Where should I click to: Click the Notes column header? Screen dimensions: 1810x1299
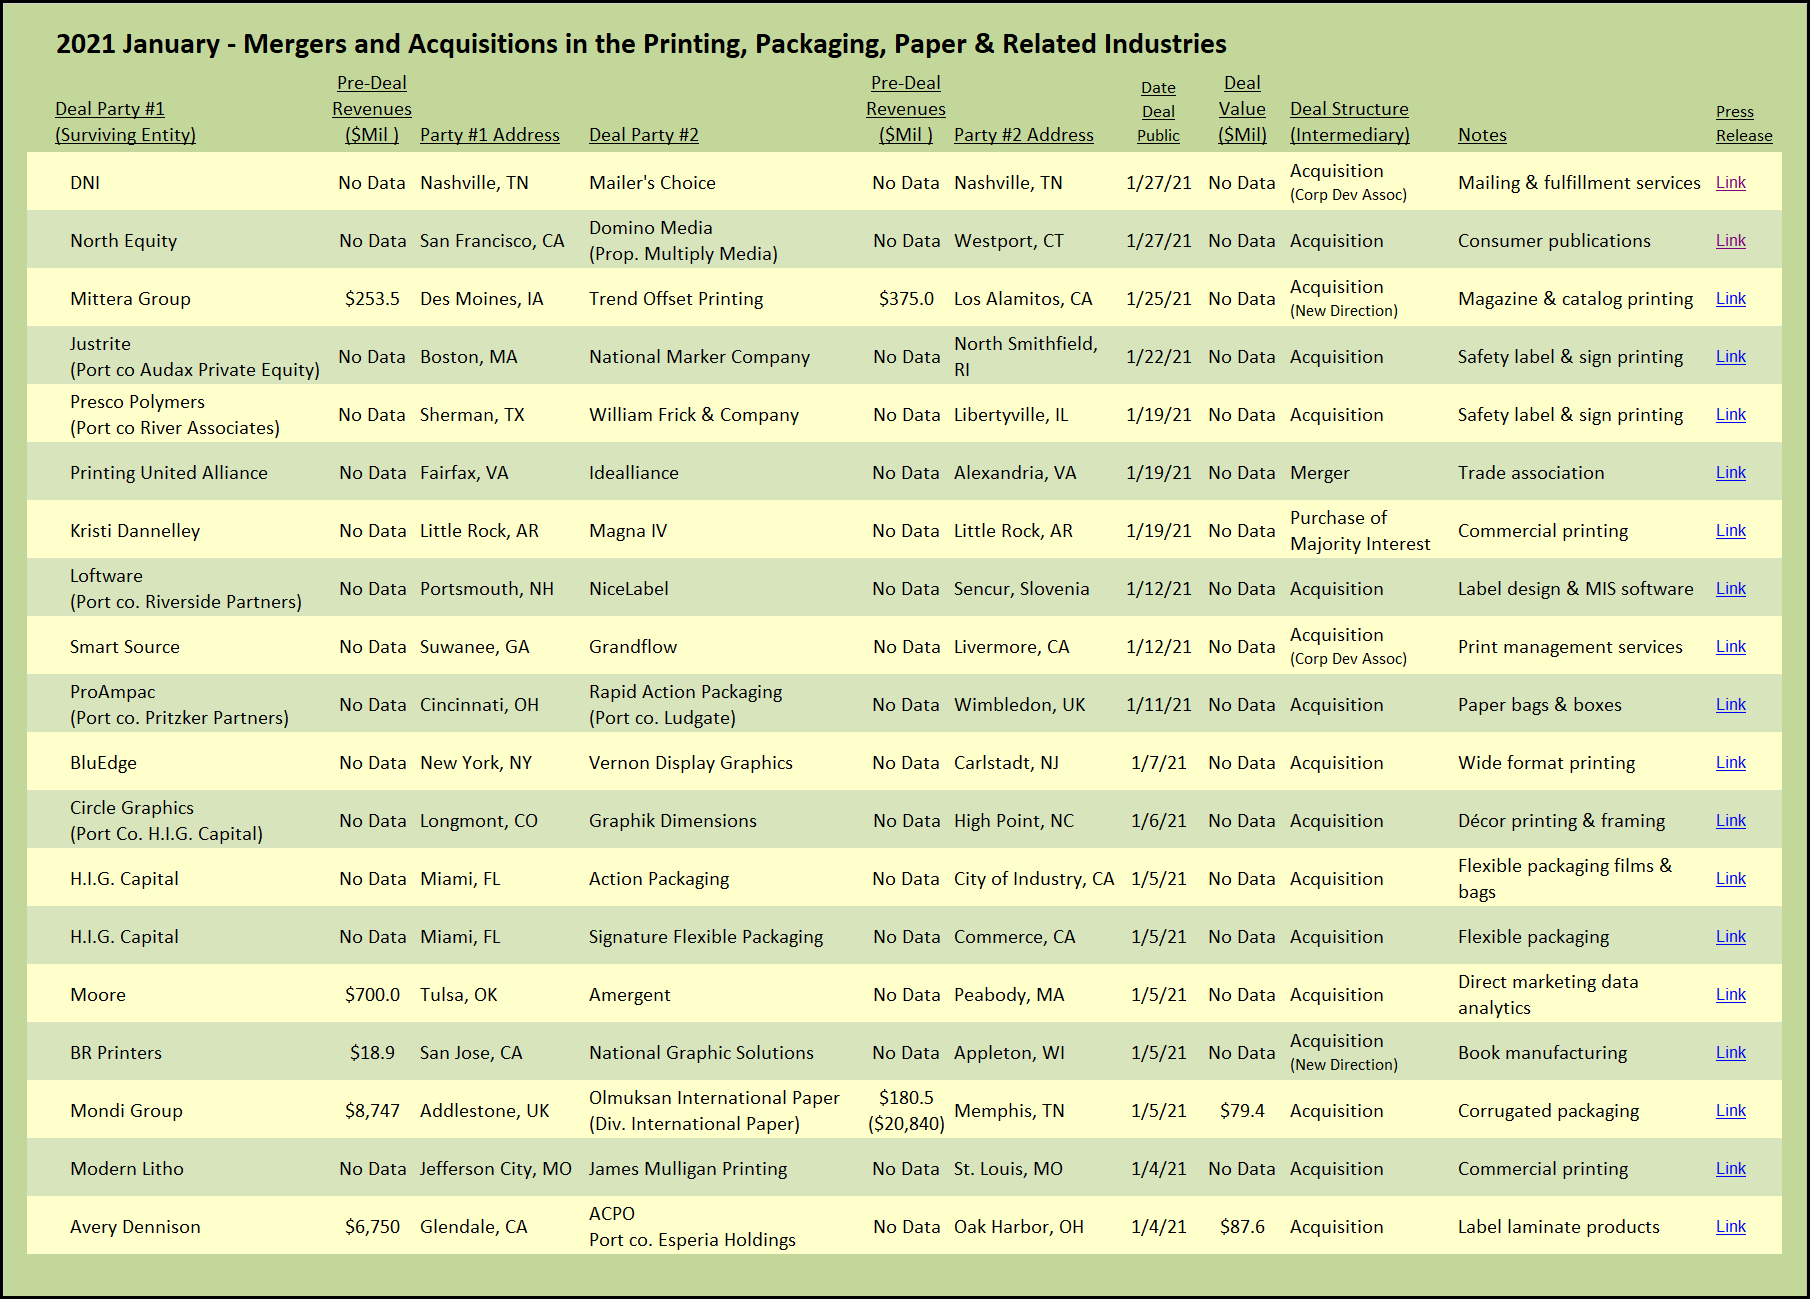click(x=1482, y=135)
